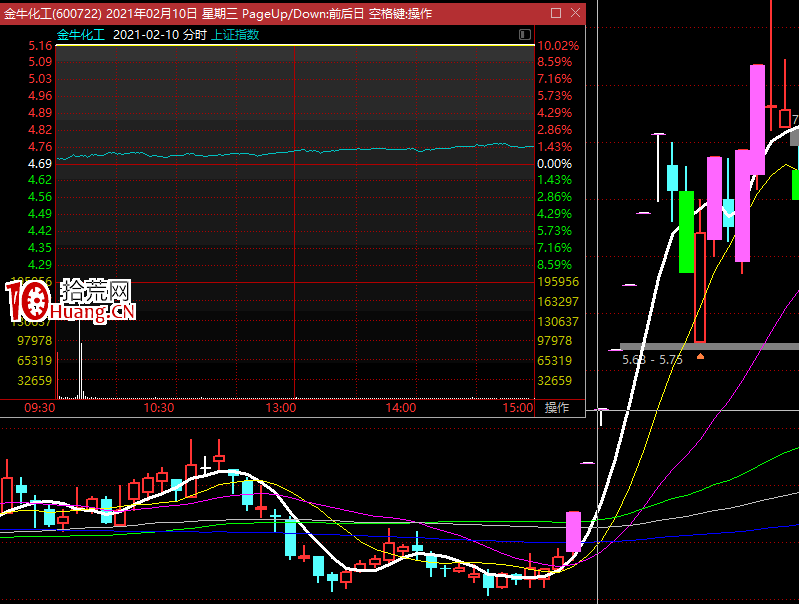Click the 163297 volume label

click(x=558, y=302)
